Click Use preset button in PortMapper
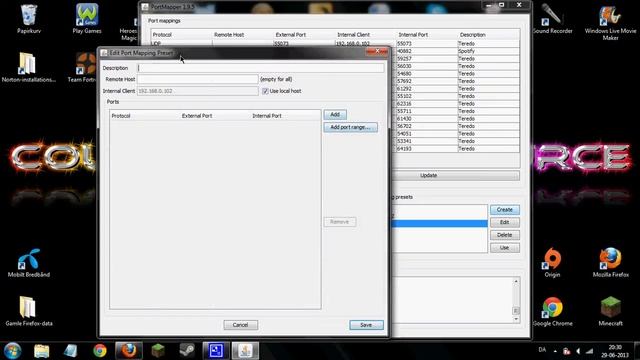 tap(504, 248)
